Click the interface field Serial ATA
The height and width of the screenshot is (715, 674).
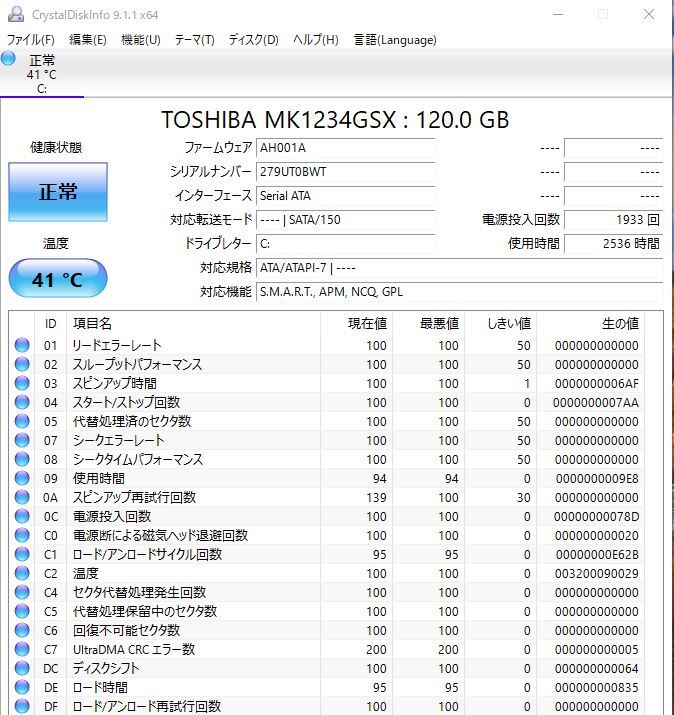click(345, 196)
